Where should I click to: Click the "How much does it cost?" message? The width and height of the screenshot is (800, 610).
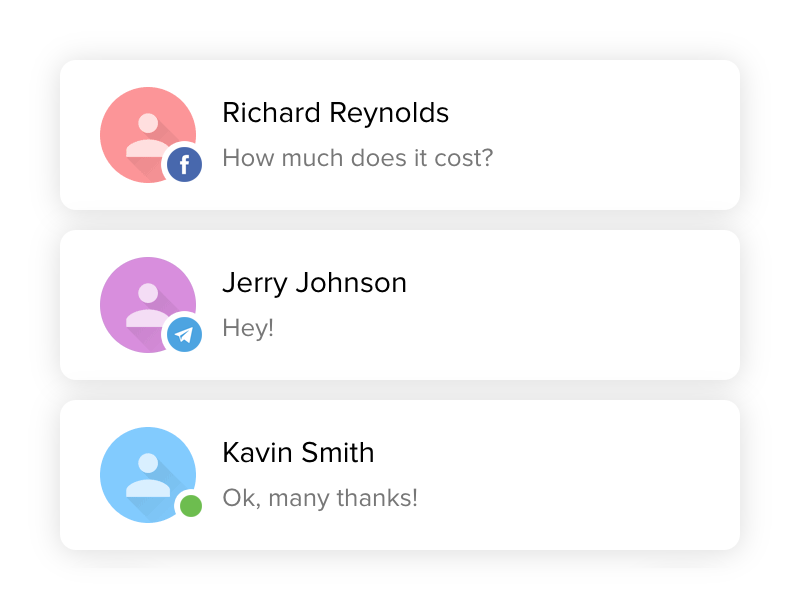pos(357,158)
